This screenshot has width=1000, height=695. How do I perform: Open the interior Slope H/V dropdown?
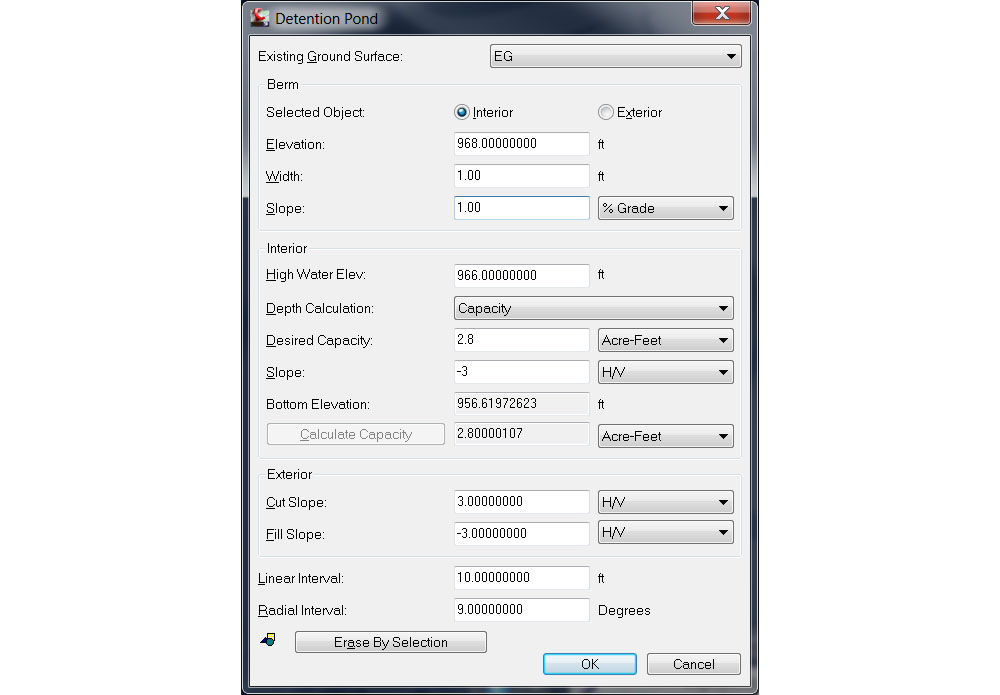tap(665, 372)
